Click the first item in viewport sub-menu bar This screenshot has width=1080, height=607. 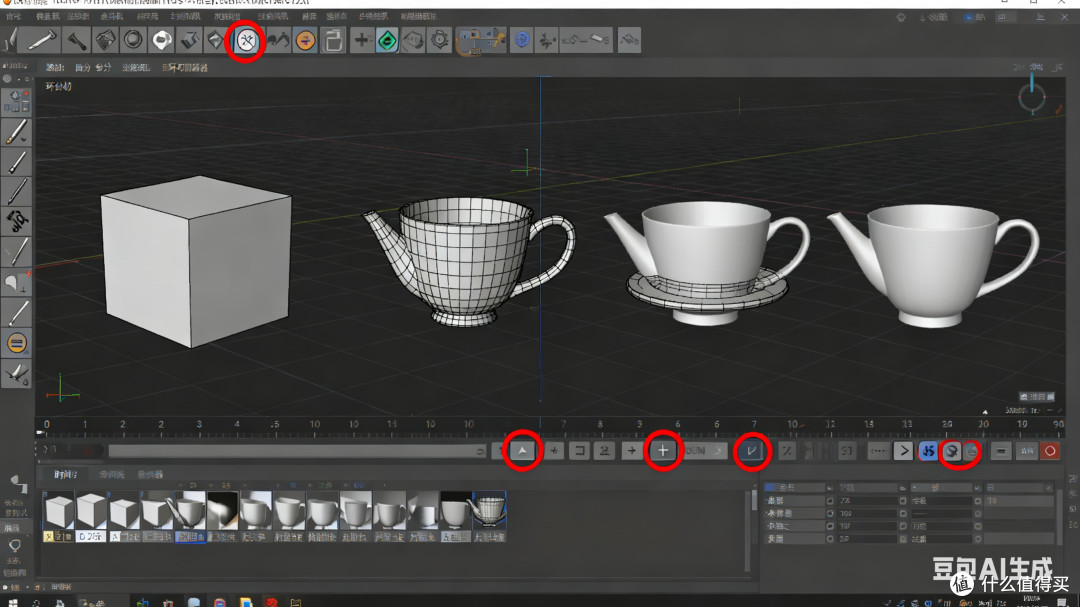[x=54, y=68]
